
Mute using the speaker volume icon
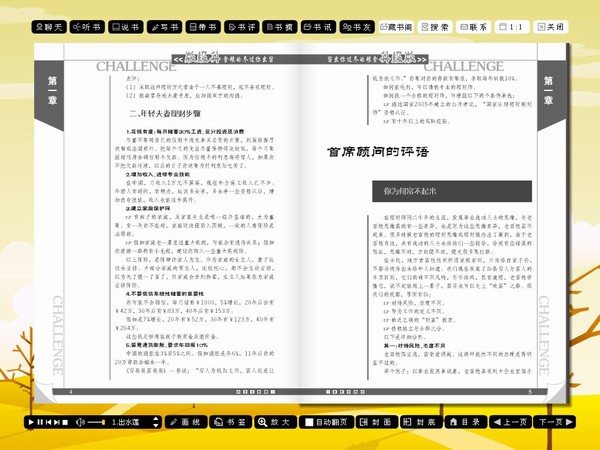pyautogui.click(x=80, y=422)
